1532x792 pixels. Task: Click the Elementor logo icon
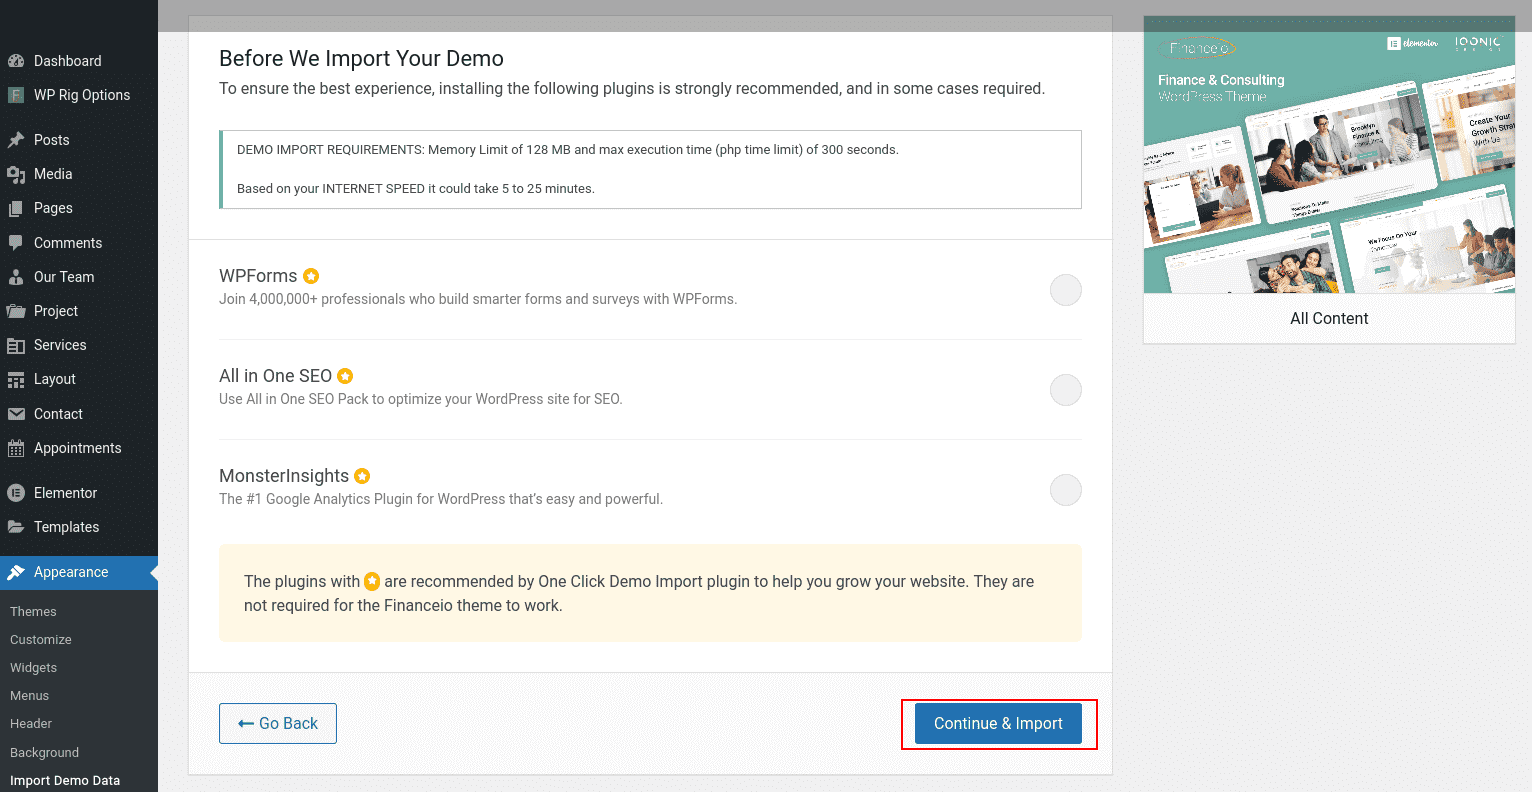click(16, 493)
